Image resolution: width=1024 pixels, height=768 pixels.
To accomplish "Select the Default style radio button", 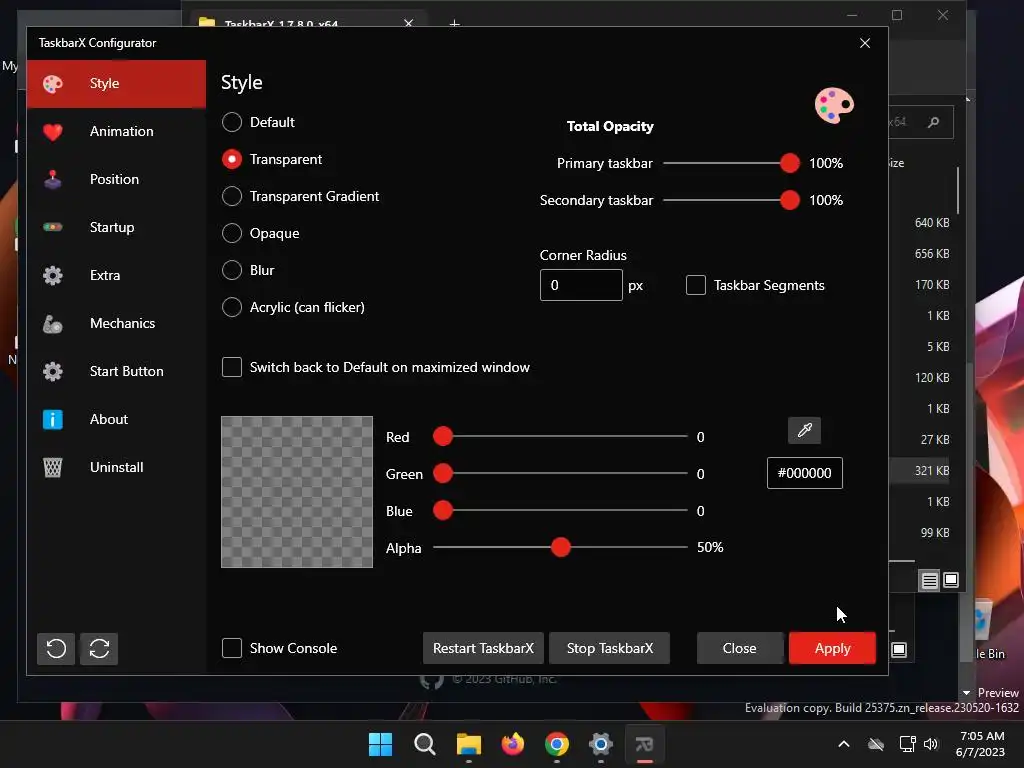I will pos(232,122).
